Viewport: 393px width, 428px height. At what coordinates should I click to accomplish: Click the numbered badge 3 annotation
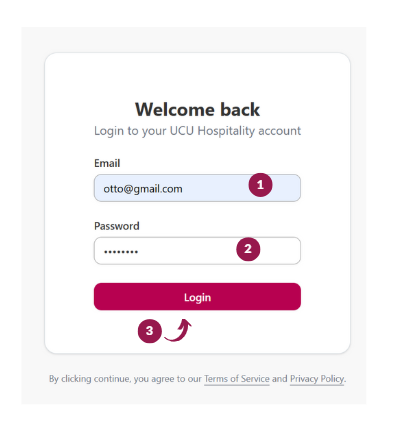(x=150, y=331)
